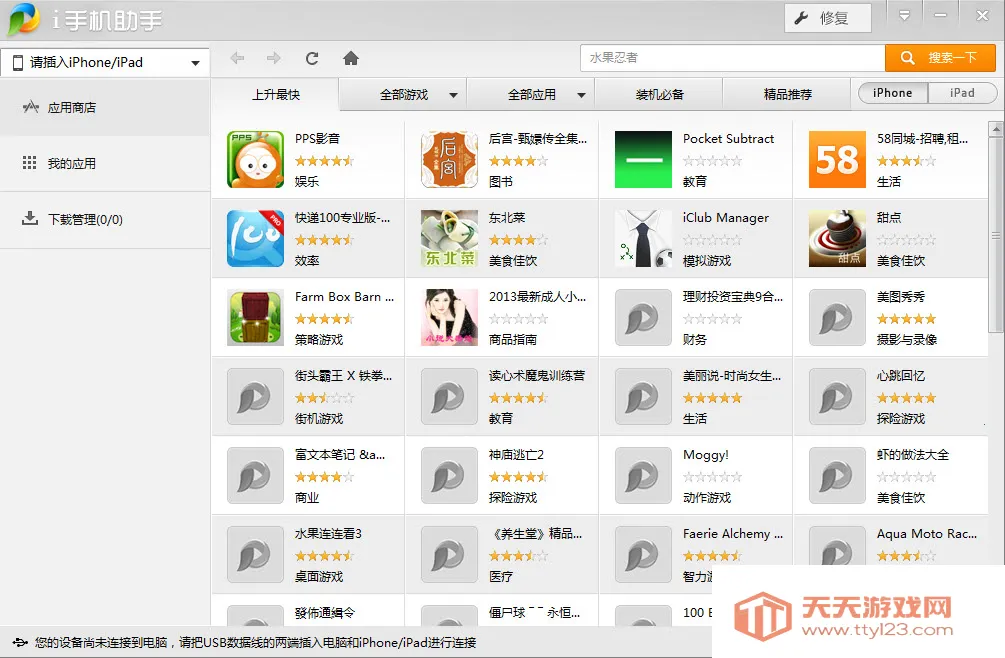Switch device filter to iPhone
The image size is (1005, 658).
coord(893,93)
